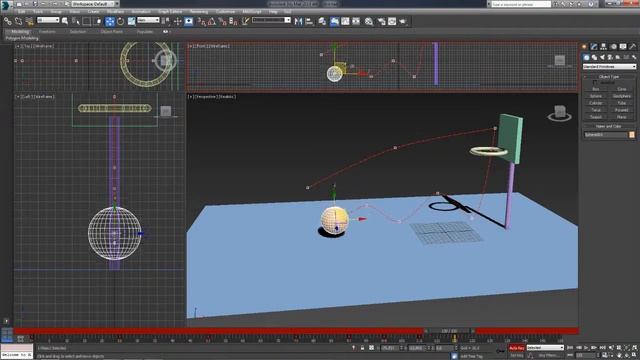This screenshot has height=360, width=640.
Task: Activate the Select and Rotate tool
Action: [120, 21]
